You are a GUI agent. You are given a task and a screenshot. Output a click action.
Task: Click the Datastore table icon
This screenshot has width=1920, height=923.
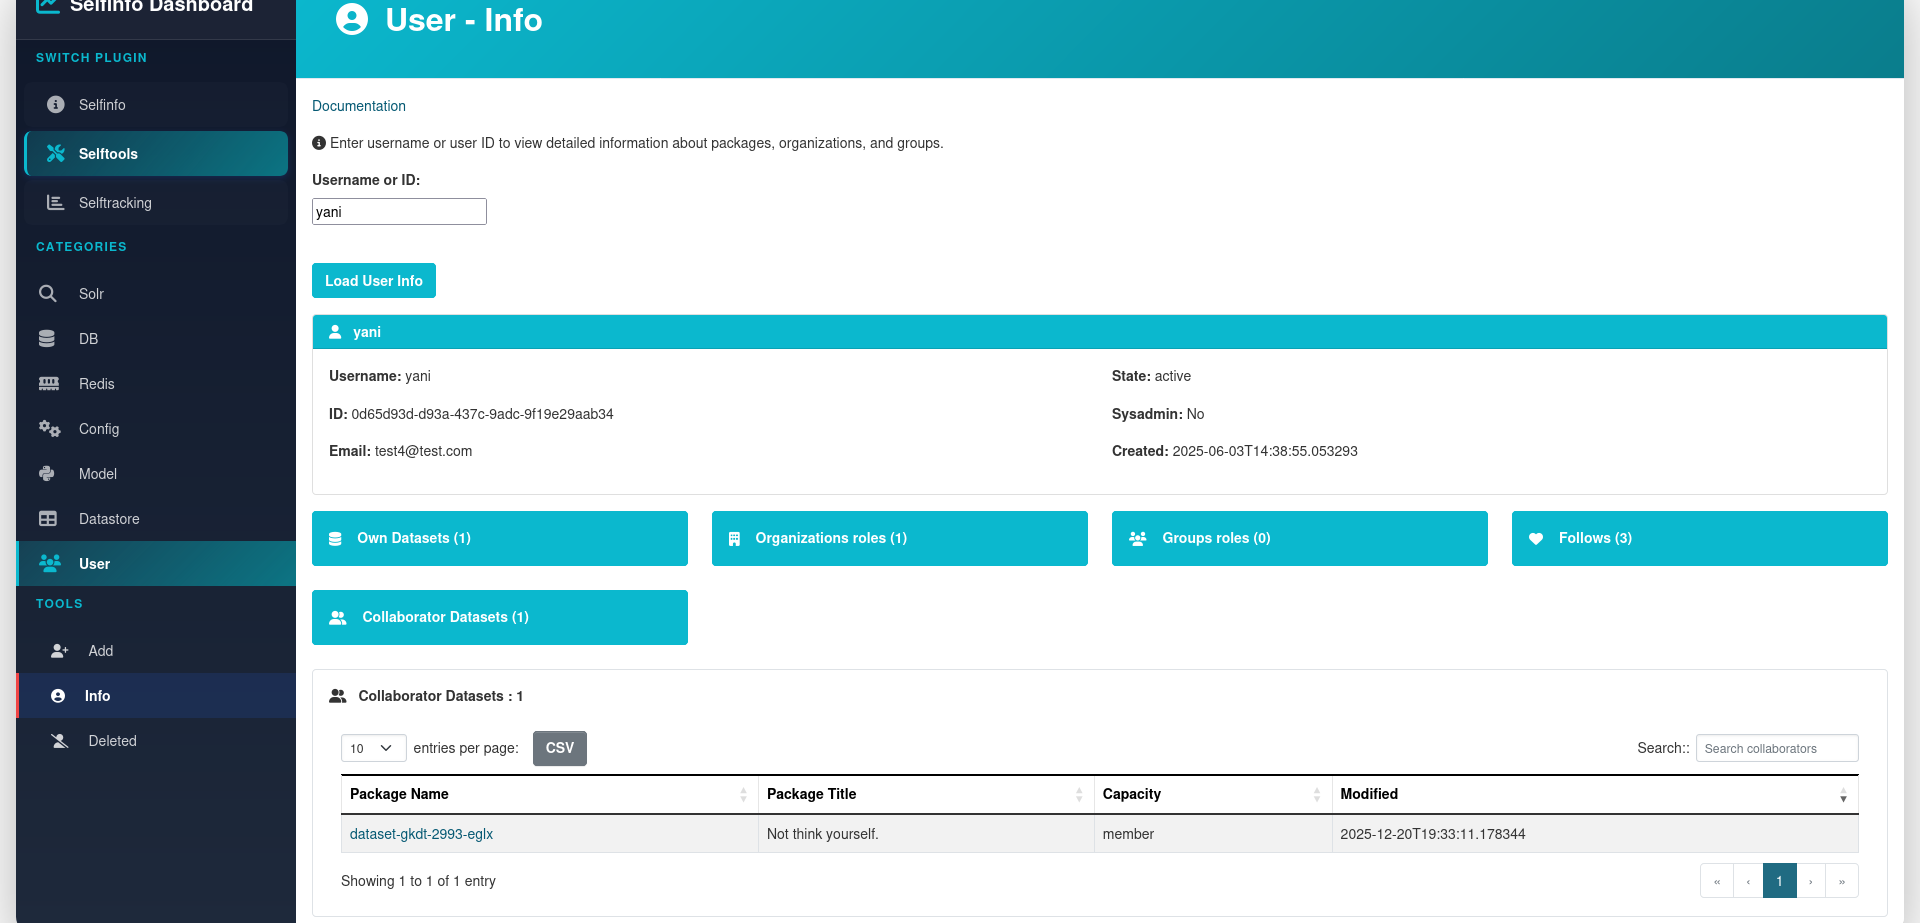(x=48, y=519)
